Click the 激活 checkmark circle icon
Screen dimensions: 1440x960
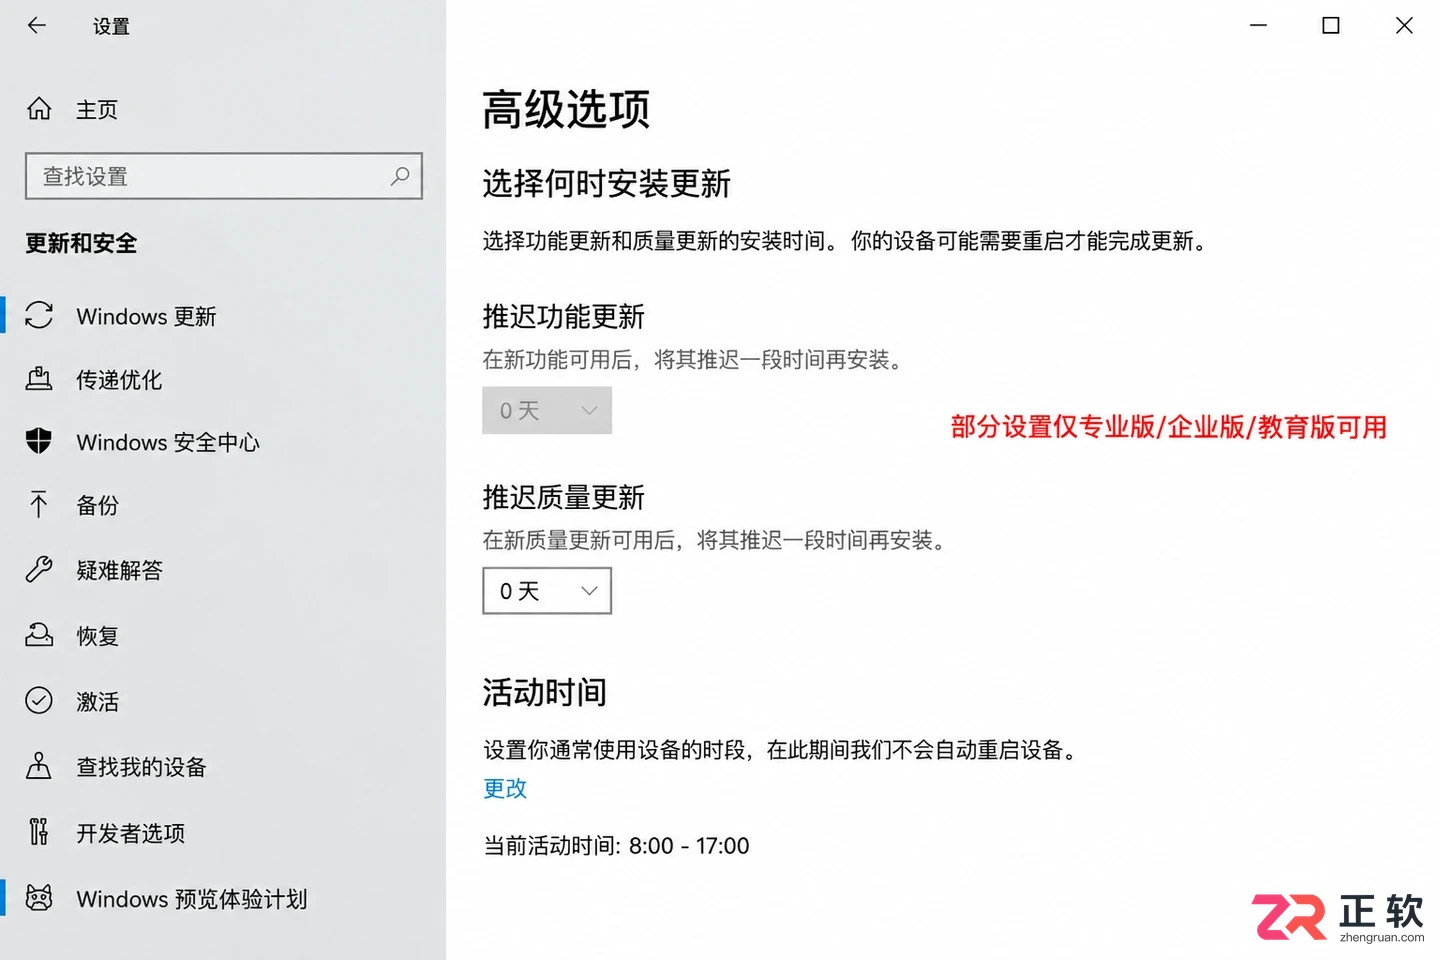pos(39,700)
